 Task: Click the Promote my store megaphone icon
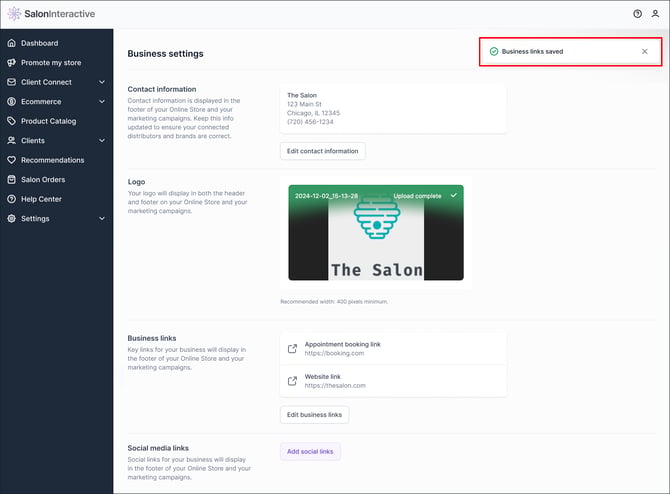tap(11, 63)
